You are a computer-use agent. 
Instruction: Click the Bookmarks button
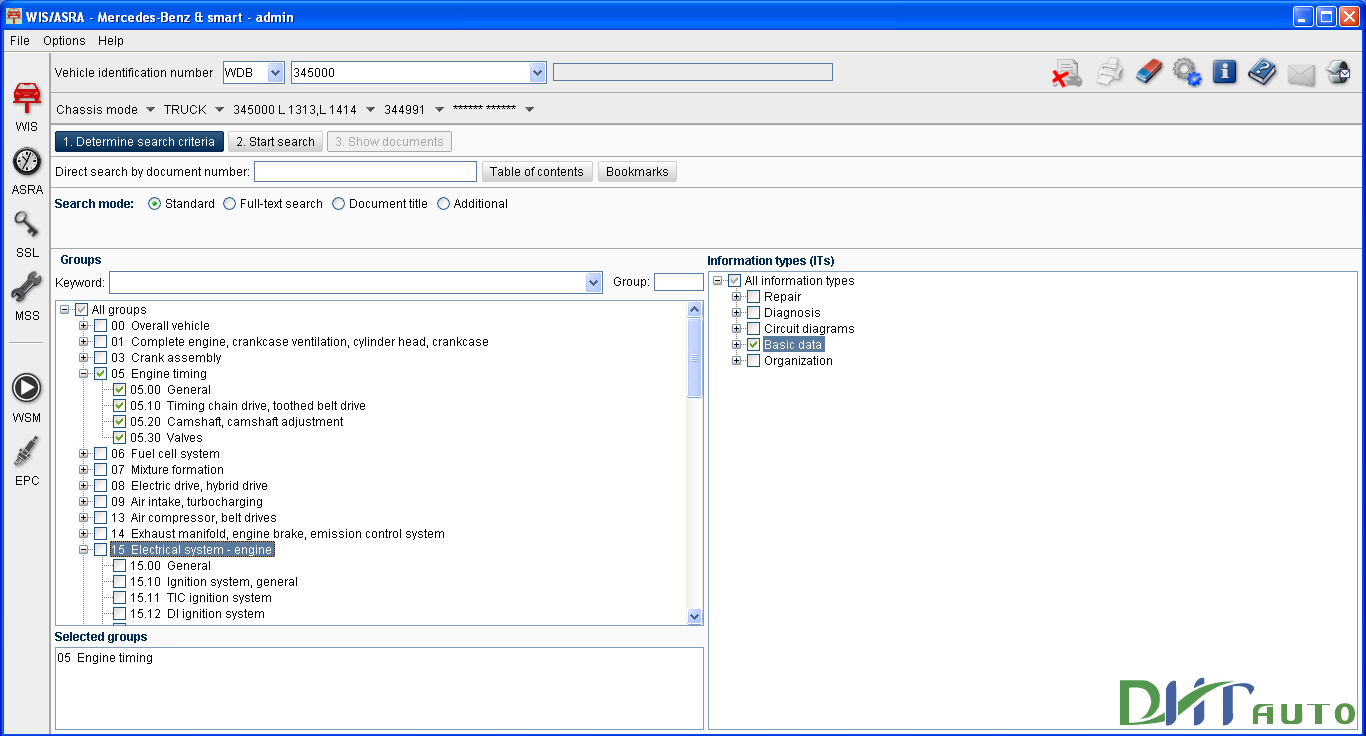coord(637,172)
